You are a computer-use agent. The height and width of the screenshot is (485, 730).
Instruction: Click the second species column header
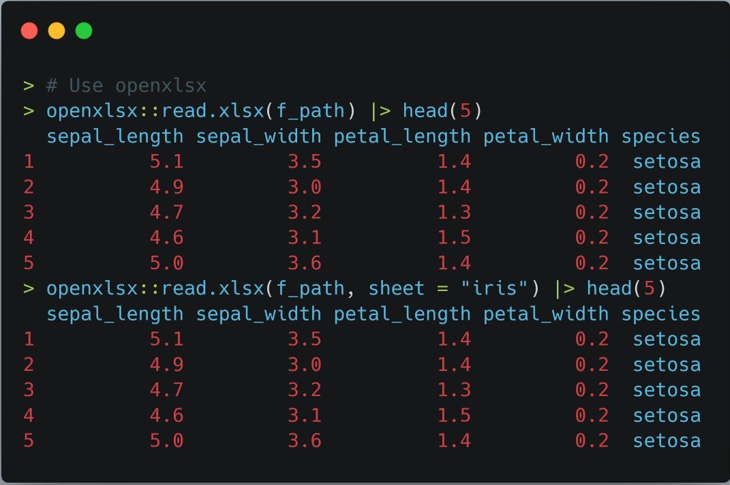[661, 314]
